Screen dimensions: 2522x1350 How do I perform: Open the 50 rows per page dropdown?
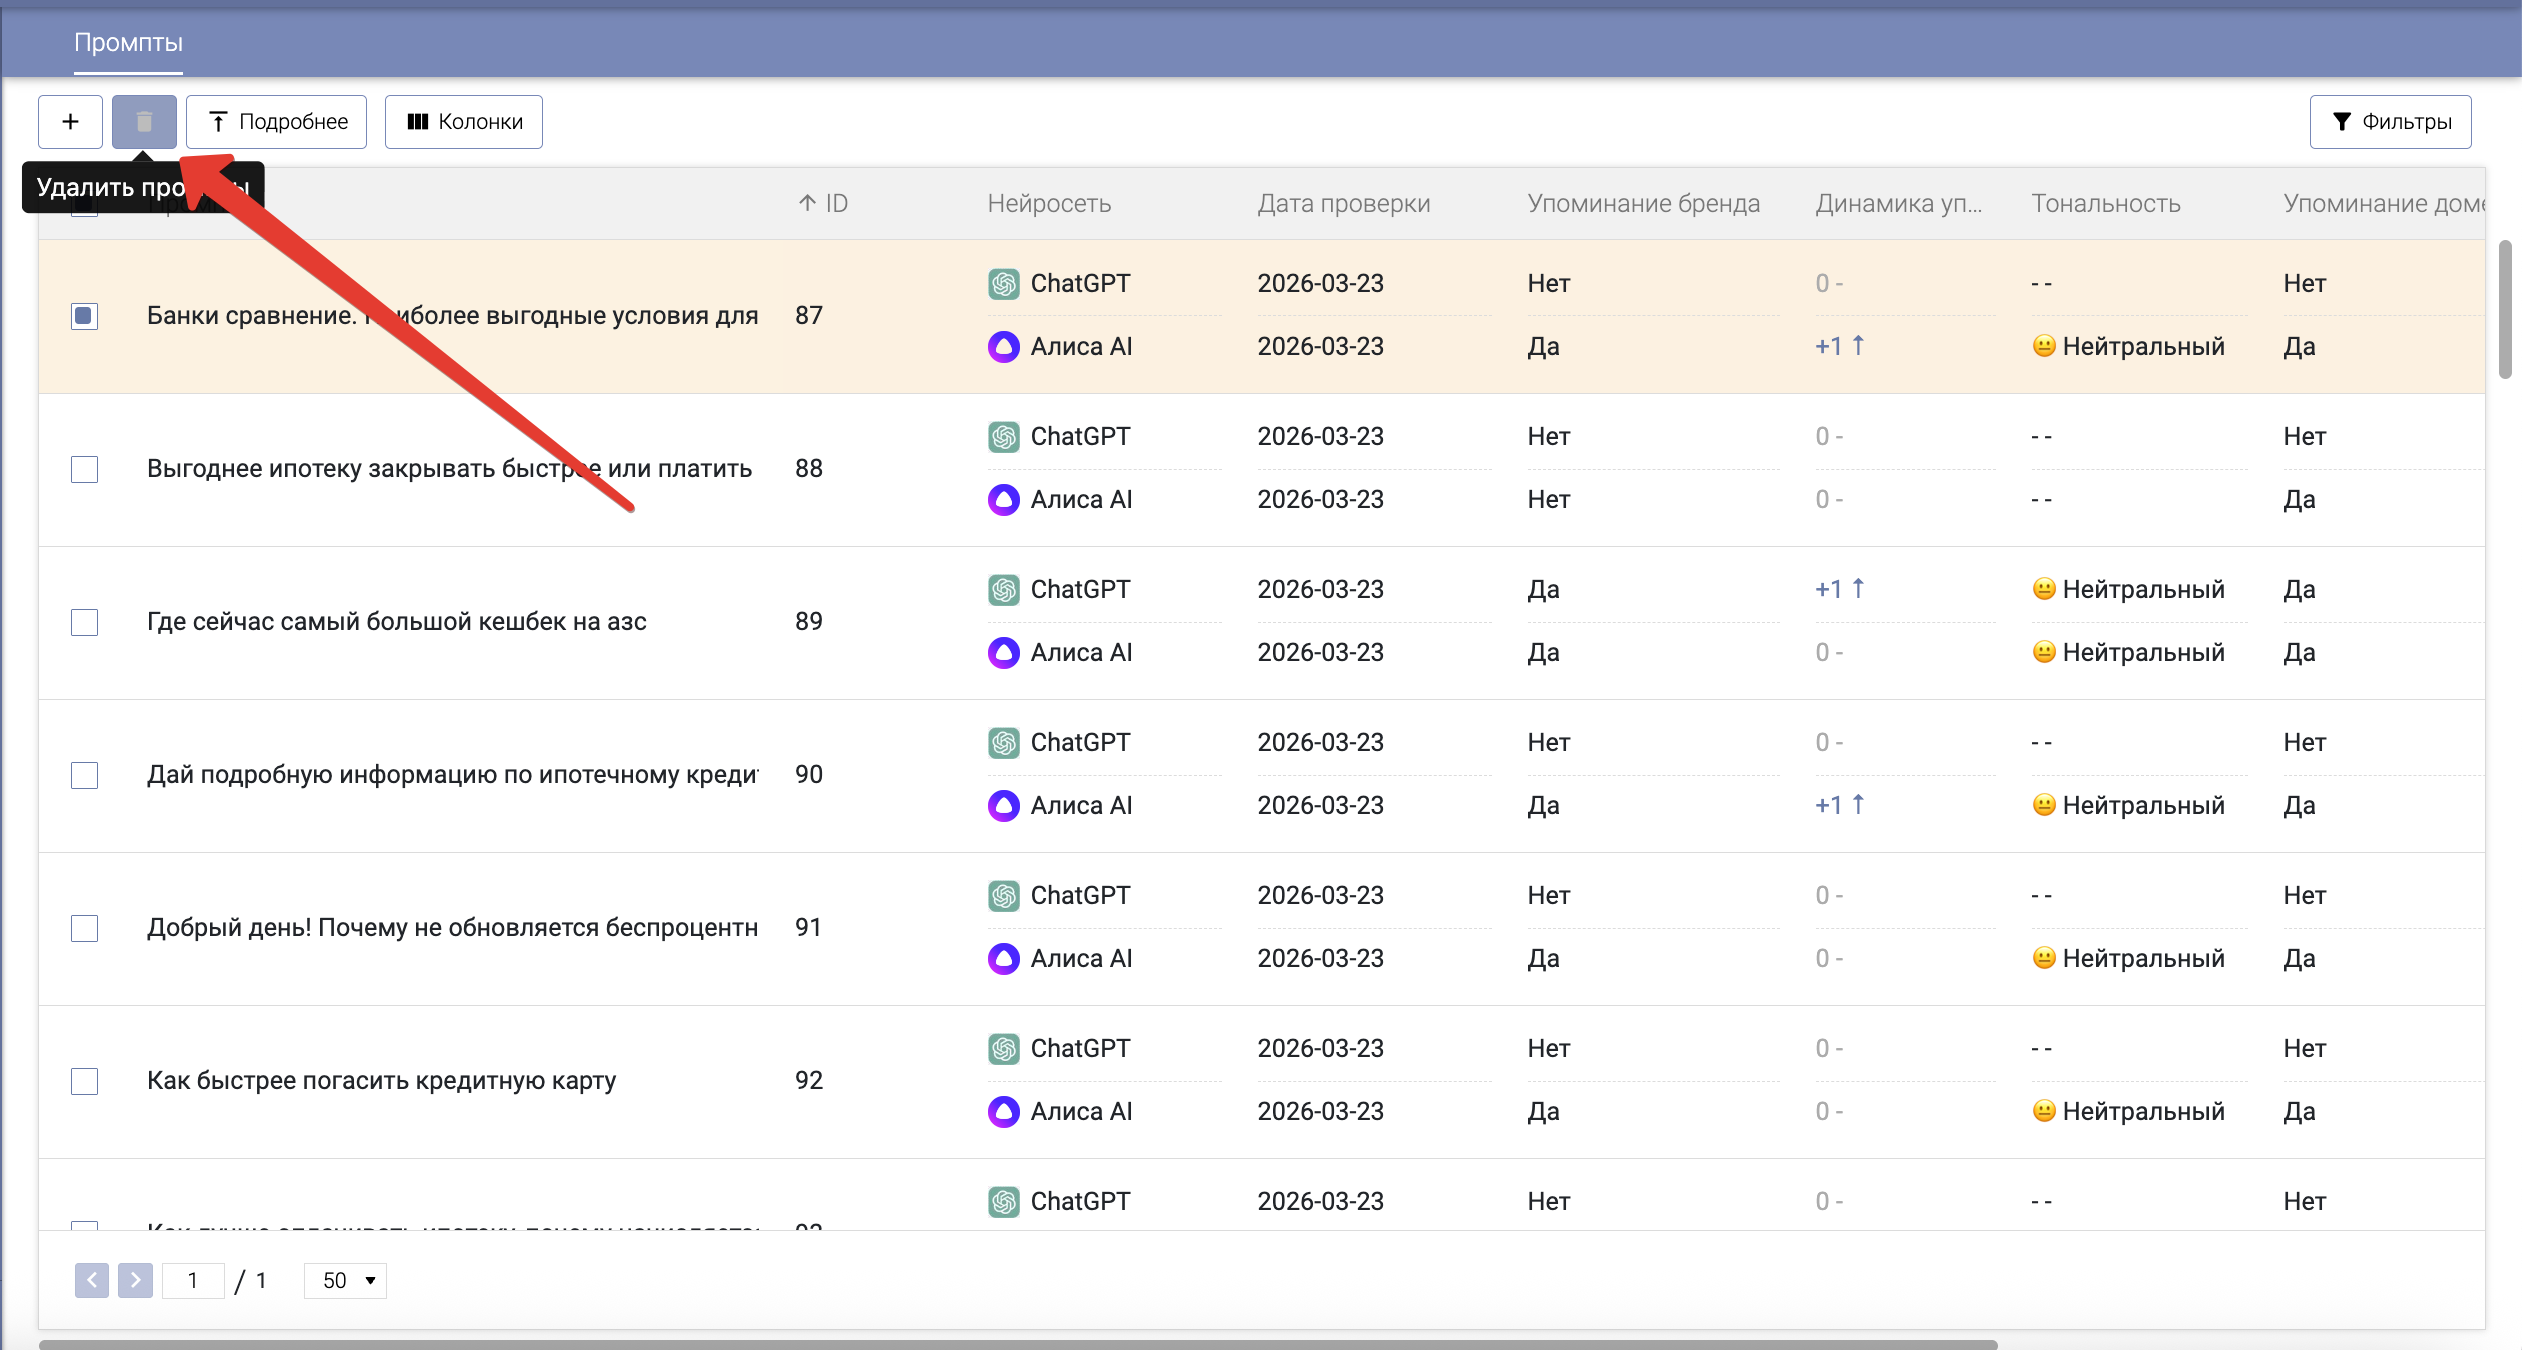tap(346, 1280)
